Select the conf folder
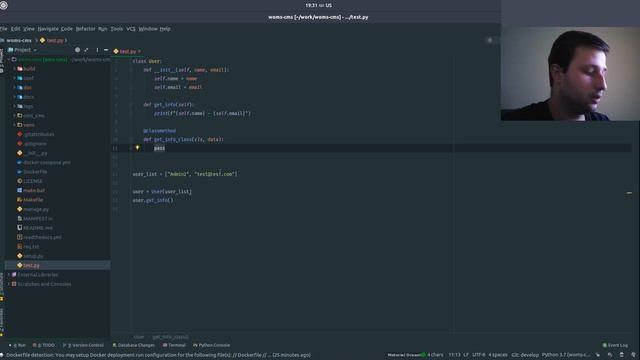 (x=28, y=78)
